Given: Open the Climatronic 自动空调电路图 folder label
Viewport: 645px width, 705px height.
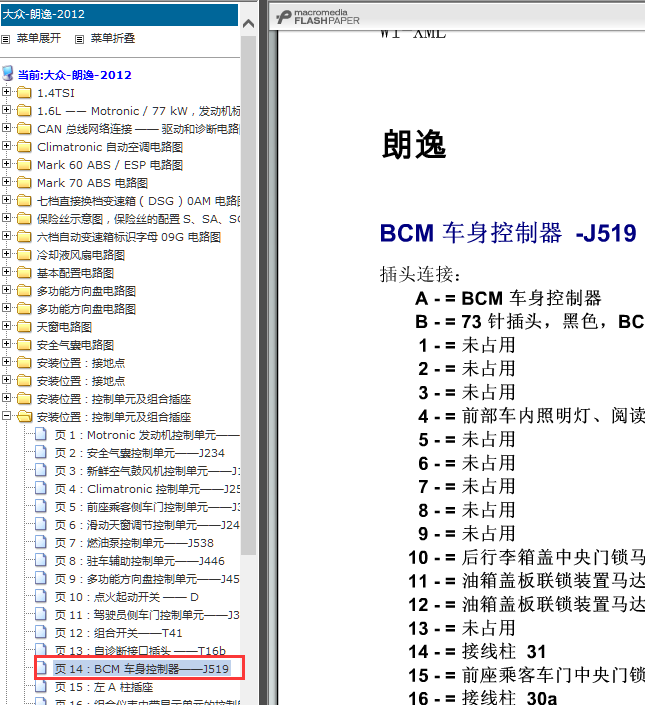Looking at the screenshot, I should 110,147.
